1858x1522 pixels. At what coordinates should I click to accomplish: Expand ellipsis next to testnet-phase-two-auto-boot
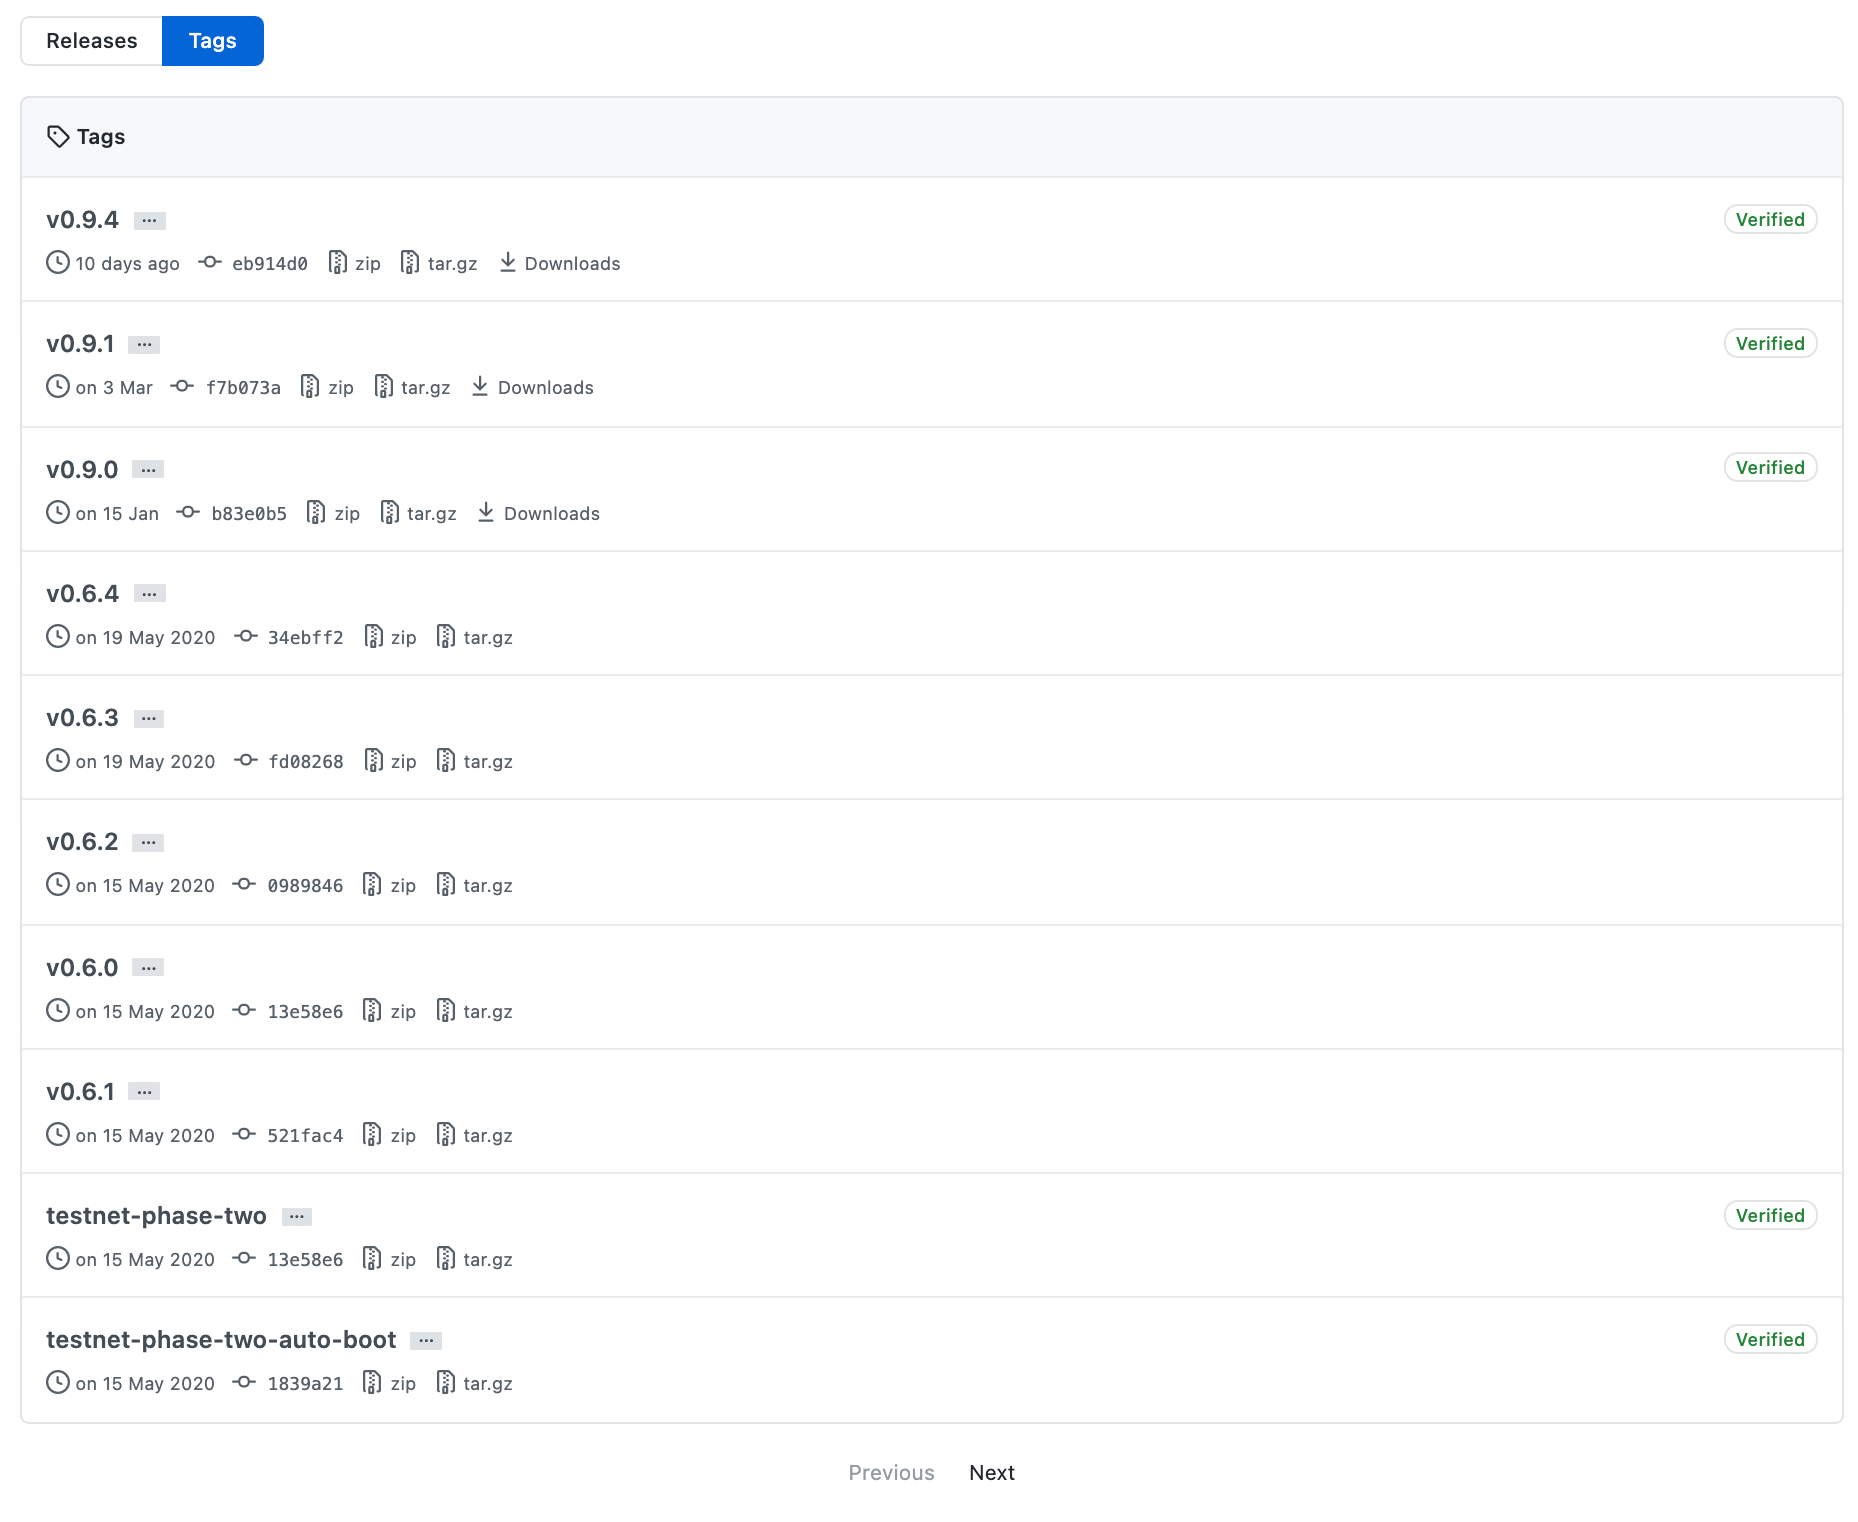(x=426, y=1341)
